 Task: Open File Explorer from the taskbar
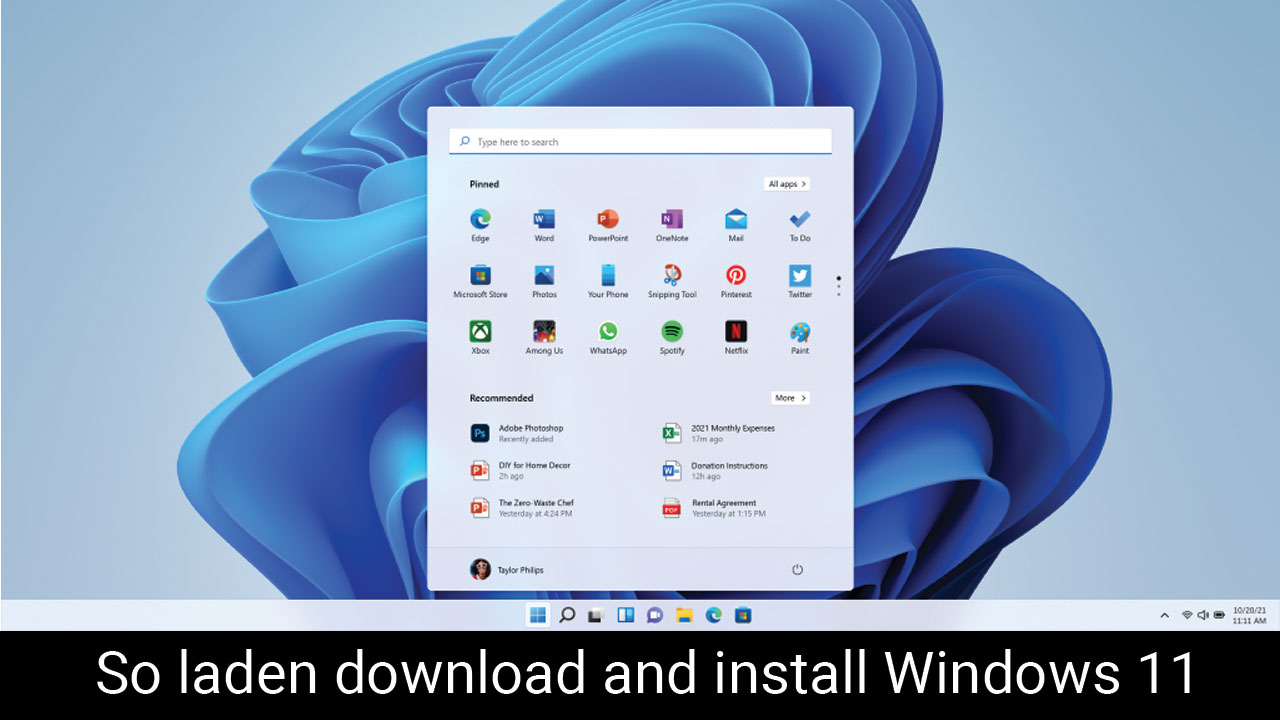tap(684, 615)
